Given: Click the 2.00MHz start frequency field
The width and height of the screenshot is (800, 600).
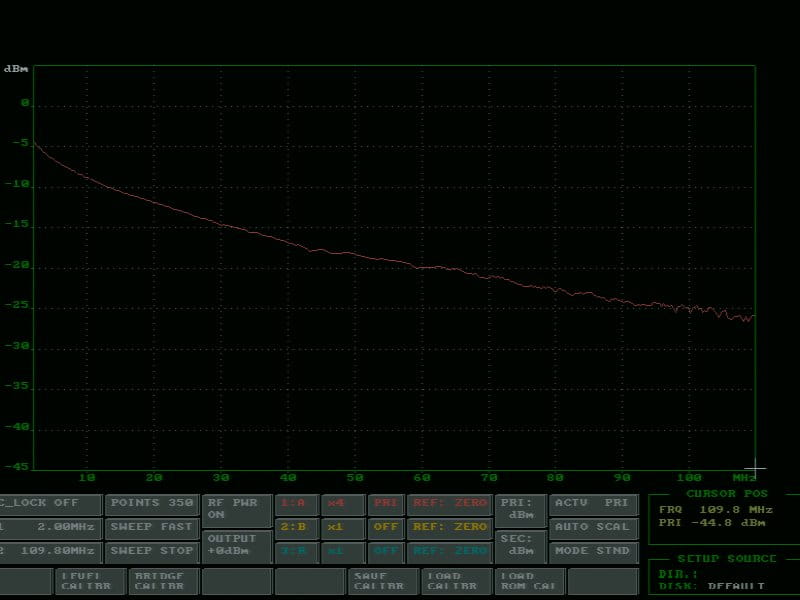Looking at the screenshot, I should coord(50,526).
